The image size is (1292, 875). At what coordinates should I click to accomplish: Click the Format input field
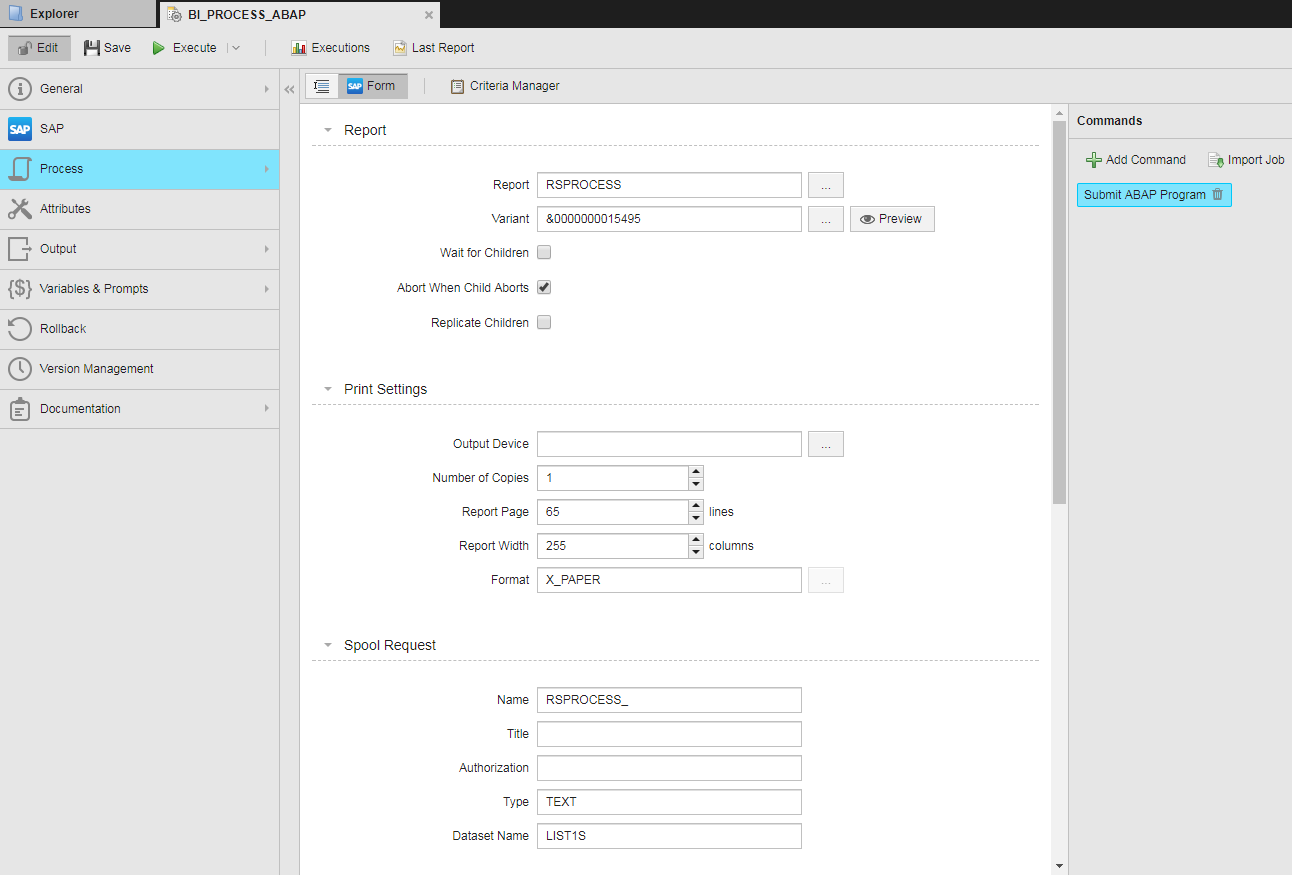pos(669,580)
